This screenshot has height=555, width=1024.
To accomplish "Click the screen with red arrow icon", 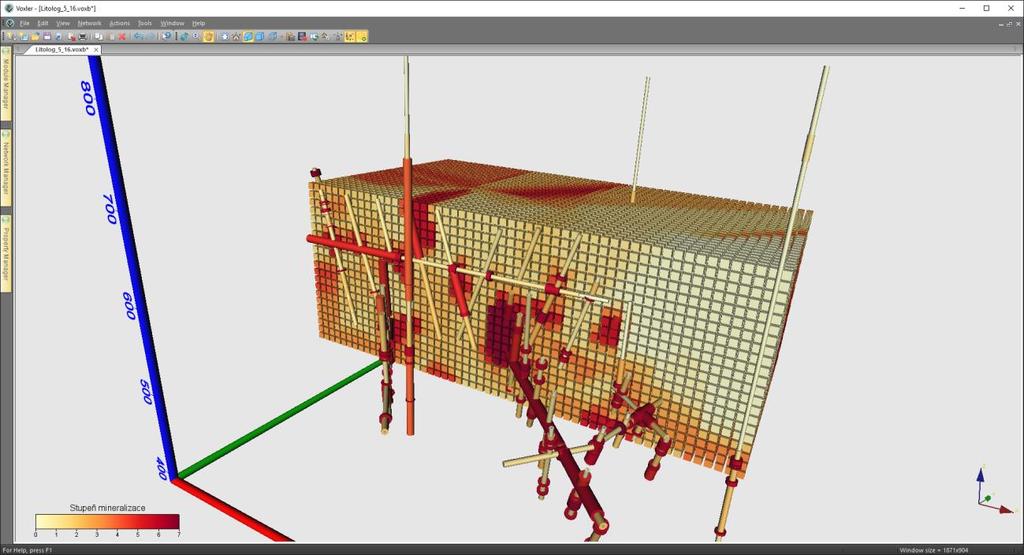I will point(302,37).
